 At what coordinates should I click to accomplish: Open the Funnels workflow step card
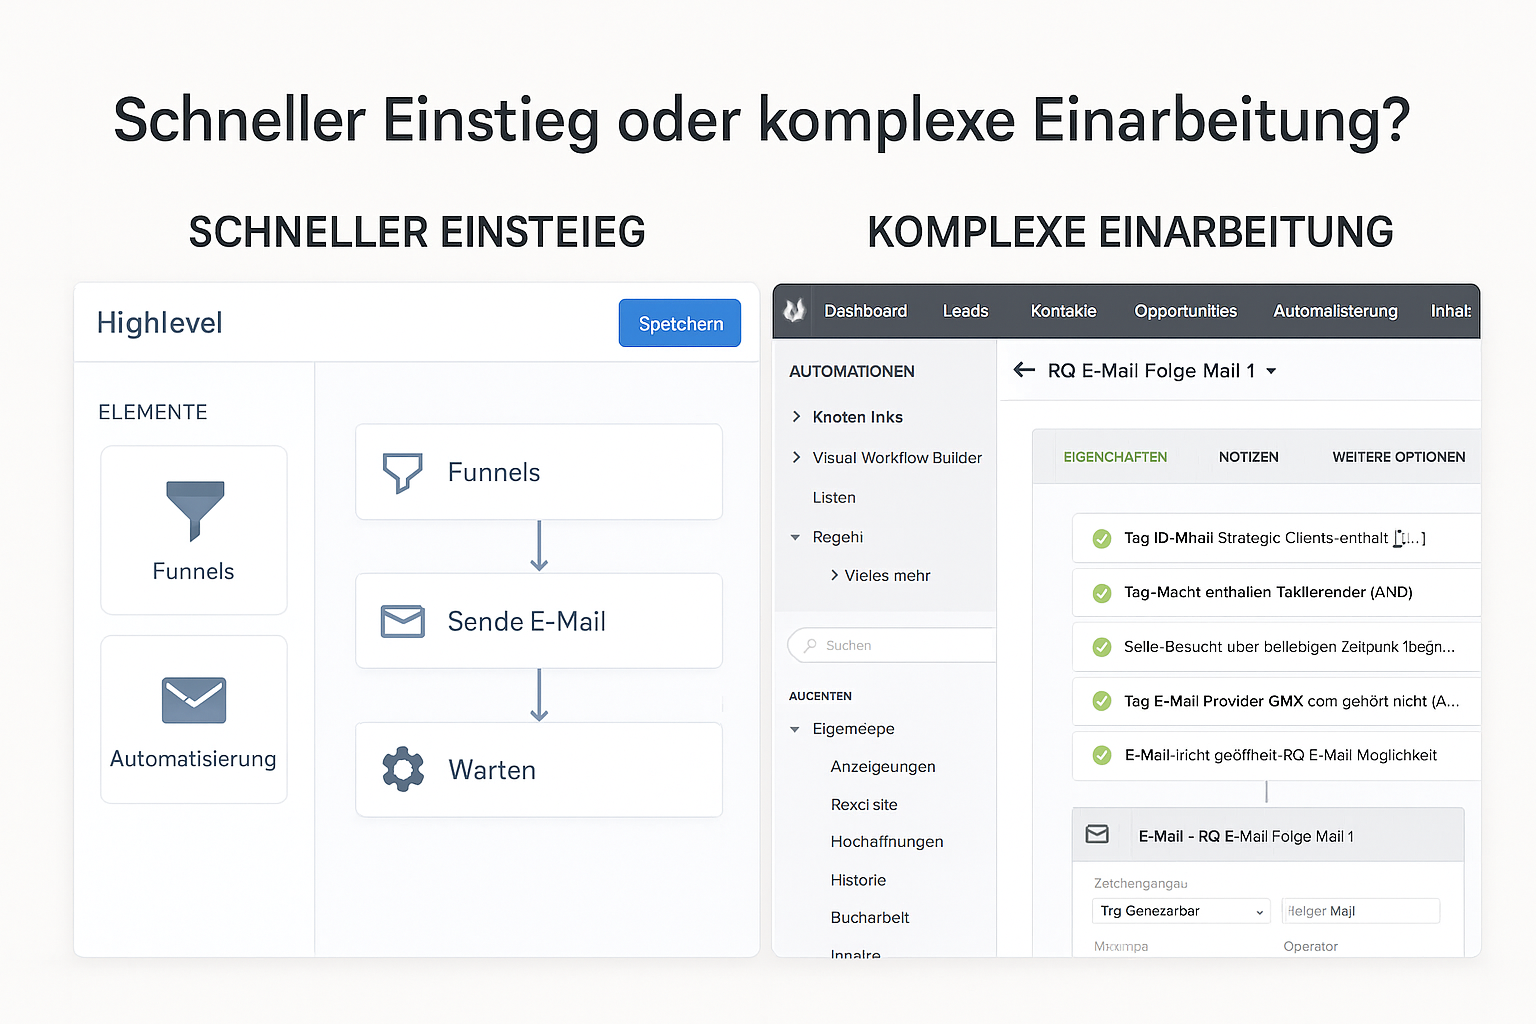click(x=539, y=472)
